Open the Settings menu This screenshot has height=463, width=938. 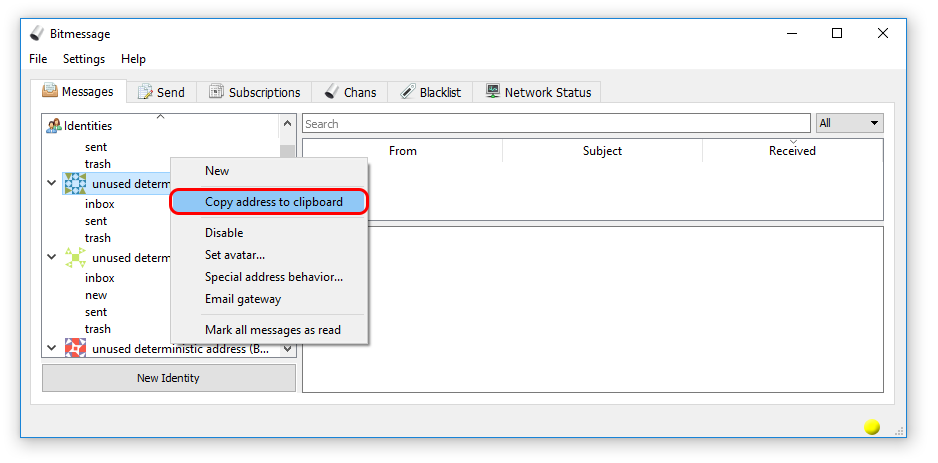(x=84, y=59)
